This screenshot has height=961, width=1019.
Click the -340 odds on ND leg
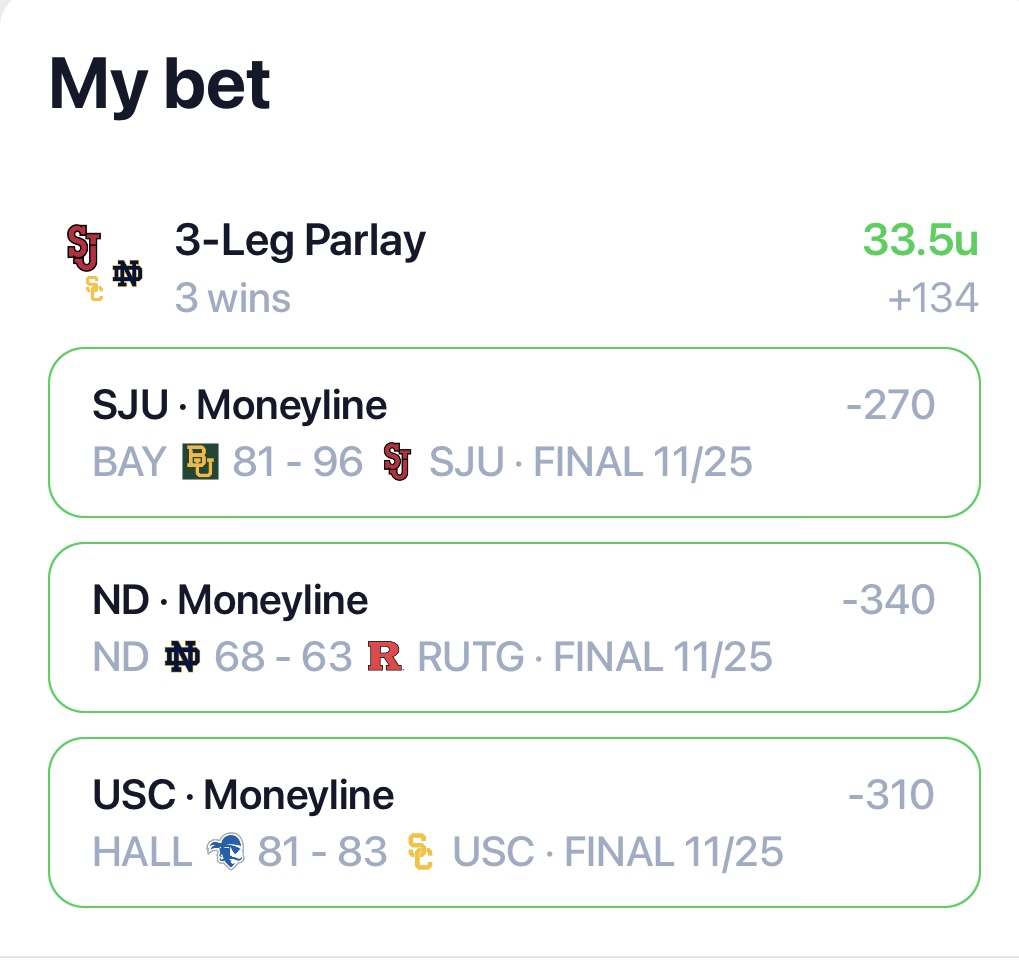tap(888, 600)
